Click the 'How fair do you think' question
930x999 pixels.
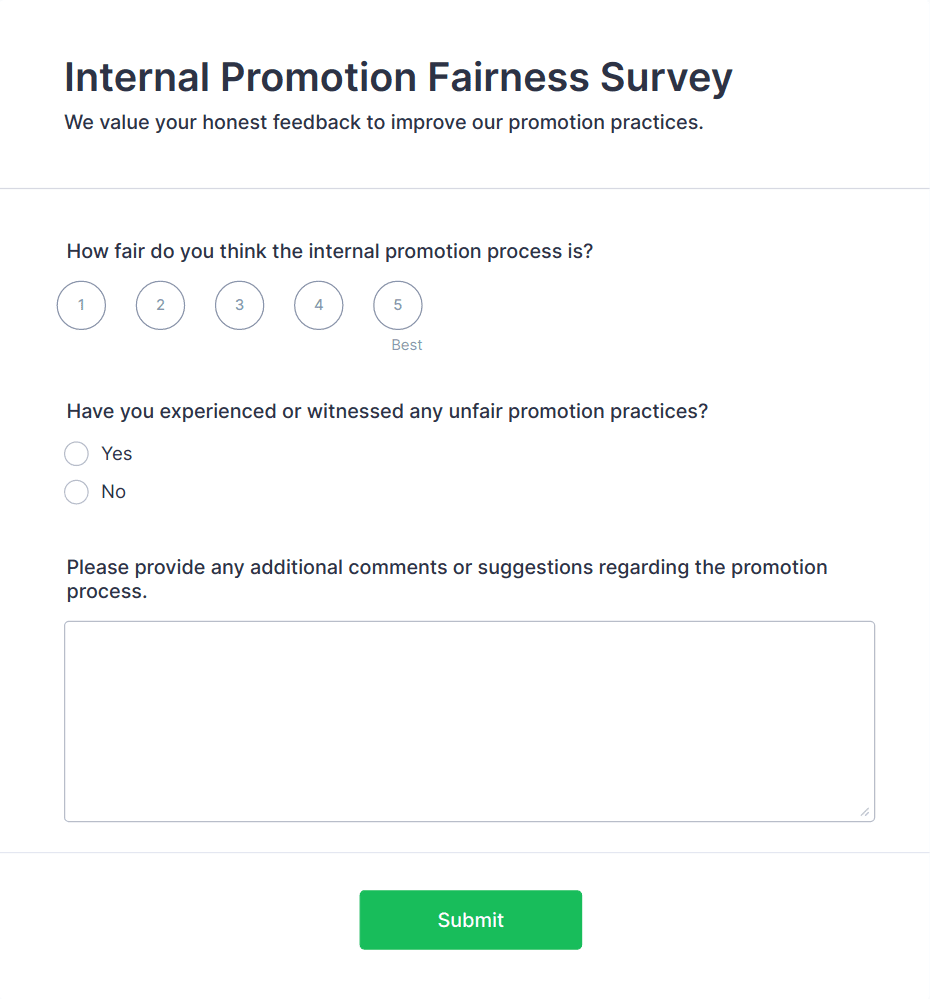coord(330,251)
